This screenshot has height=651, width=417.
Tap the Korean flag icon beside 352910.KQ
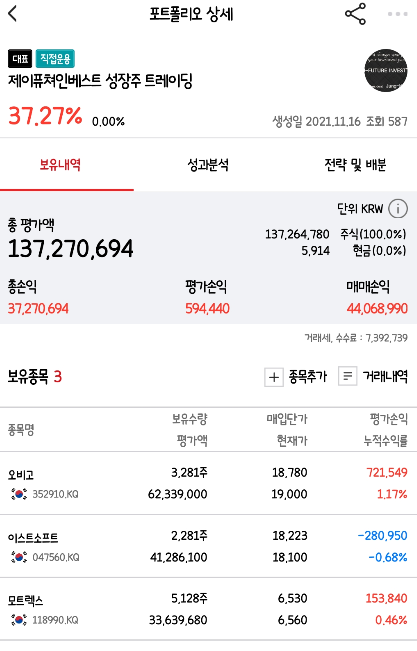19,494
